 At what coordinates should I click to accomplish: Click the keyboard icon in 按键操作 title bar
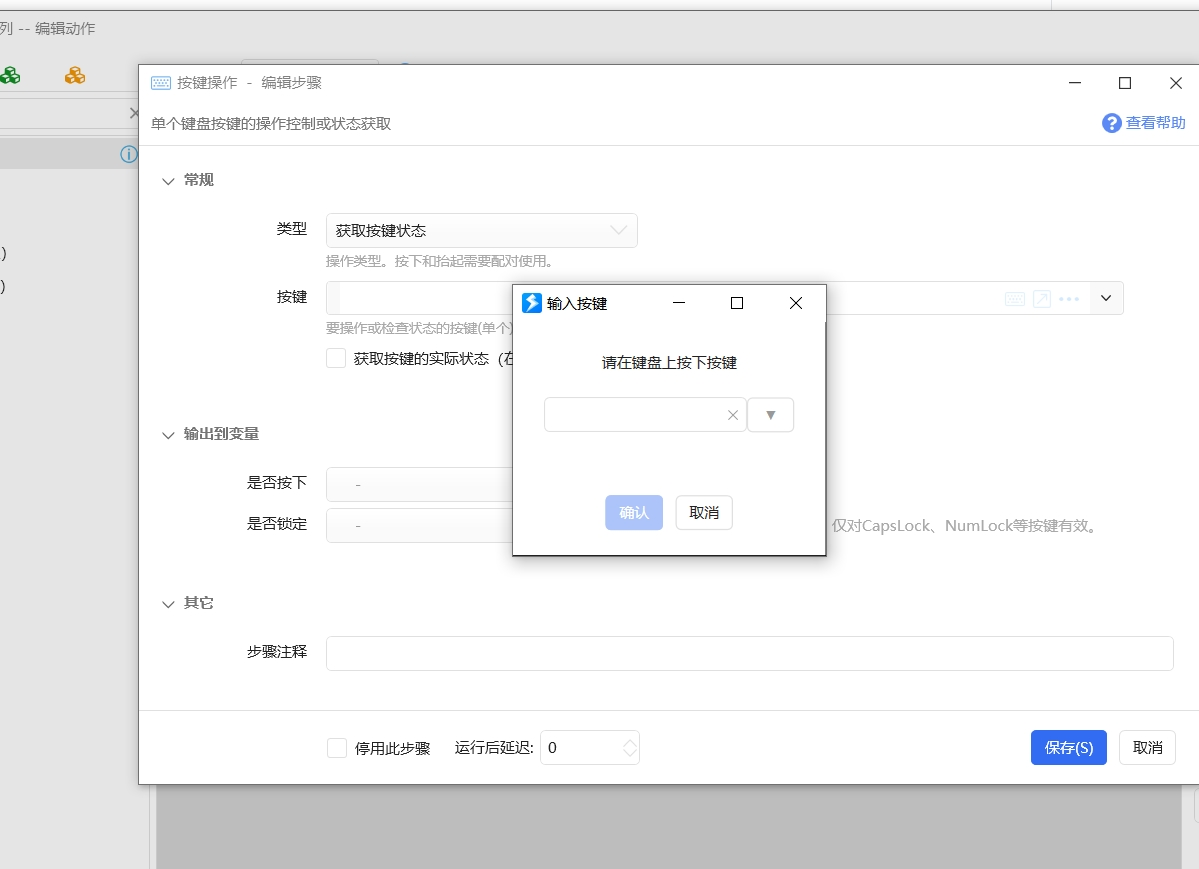click(x=161, y=83)
